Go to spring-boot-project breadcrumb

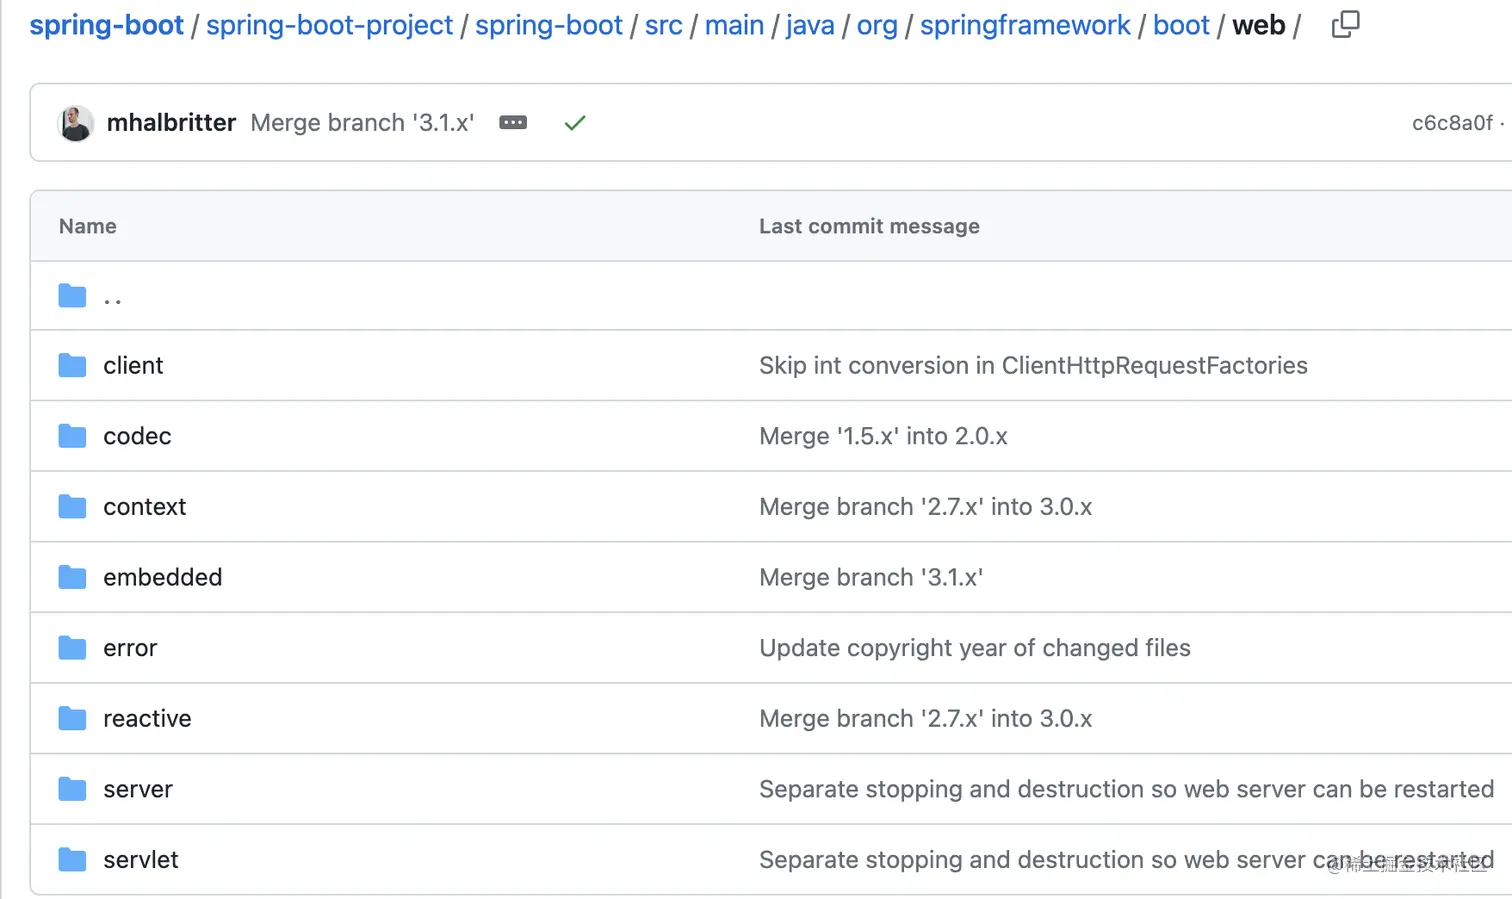329,25
